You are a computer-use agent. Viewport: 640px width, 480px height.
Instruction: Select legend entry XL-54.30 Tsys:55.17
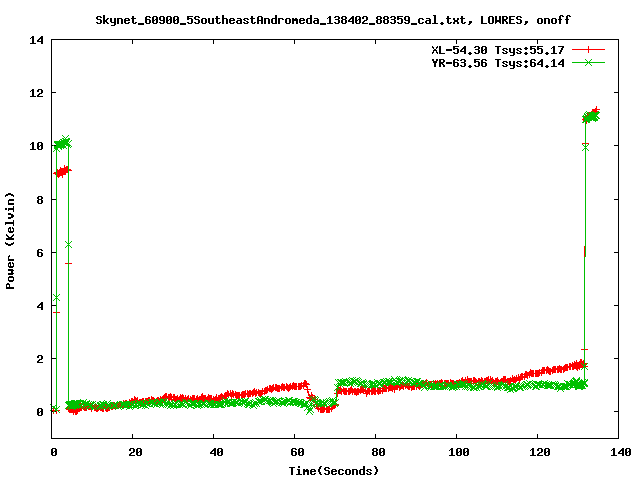[498, 50]
